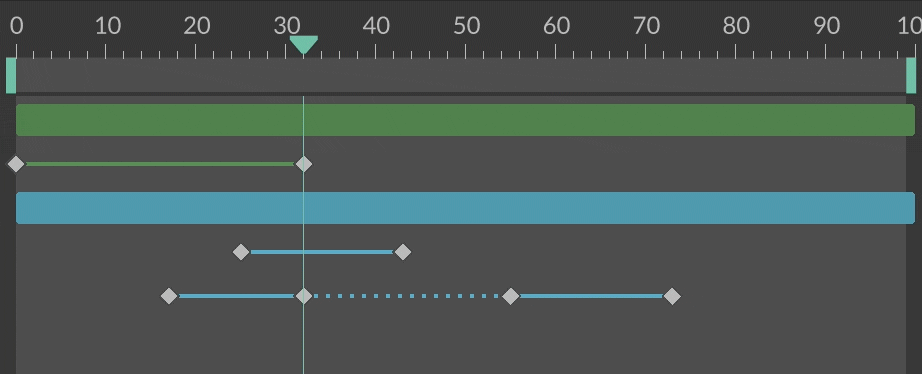The width and height of the screenshot is (922, 374).
Task: Click the green tween line between keyframes
Action: (x=159, y=164)
